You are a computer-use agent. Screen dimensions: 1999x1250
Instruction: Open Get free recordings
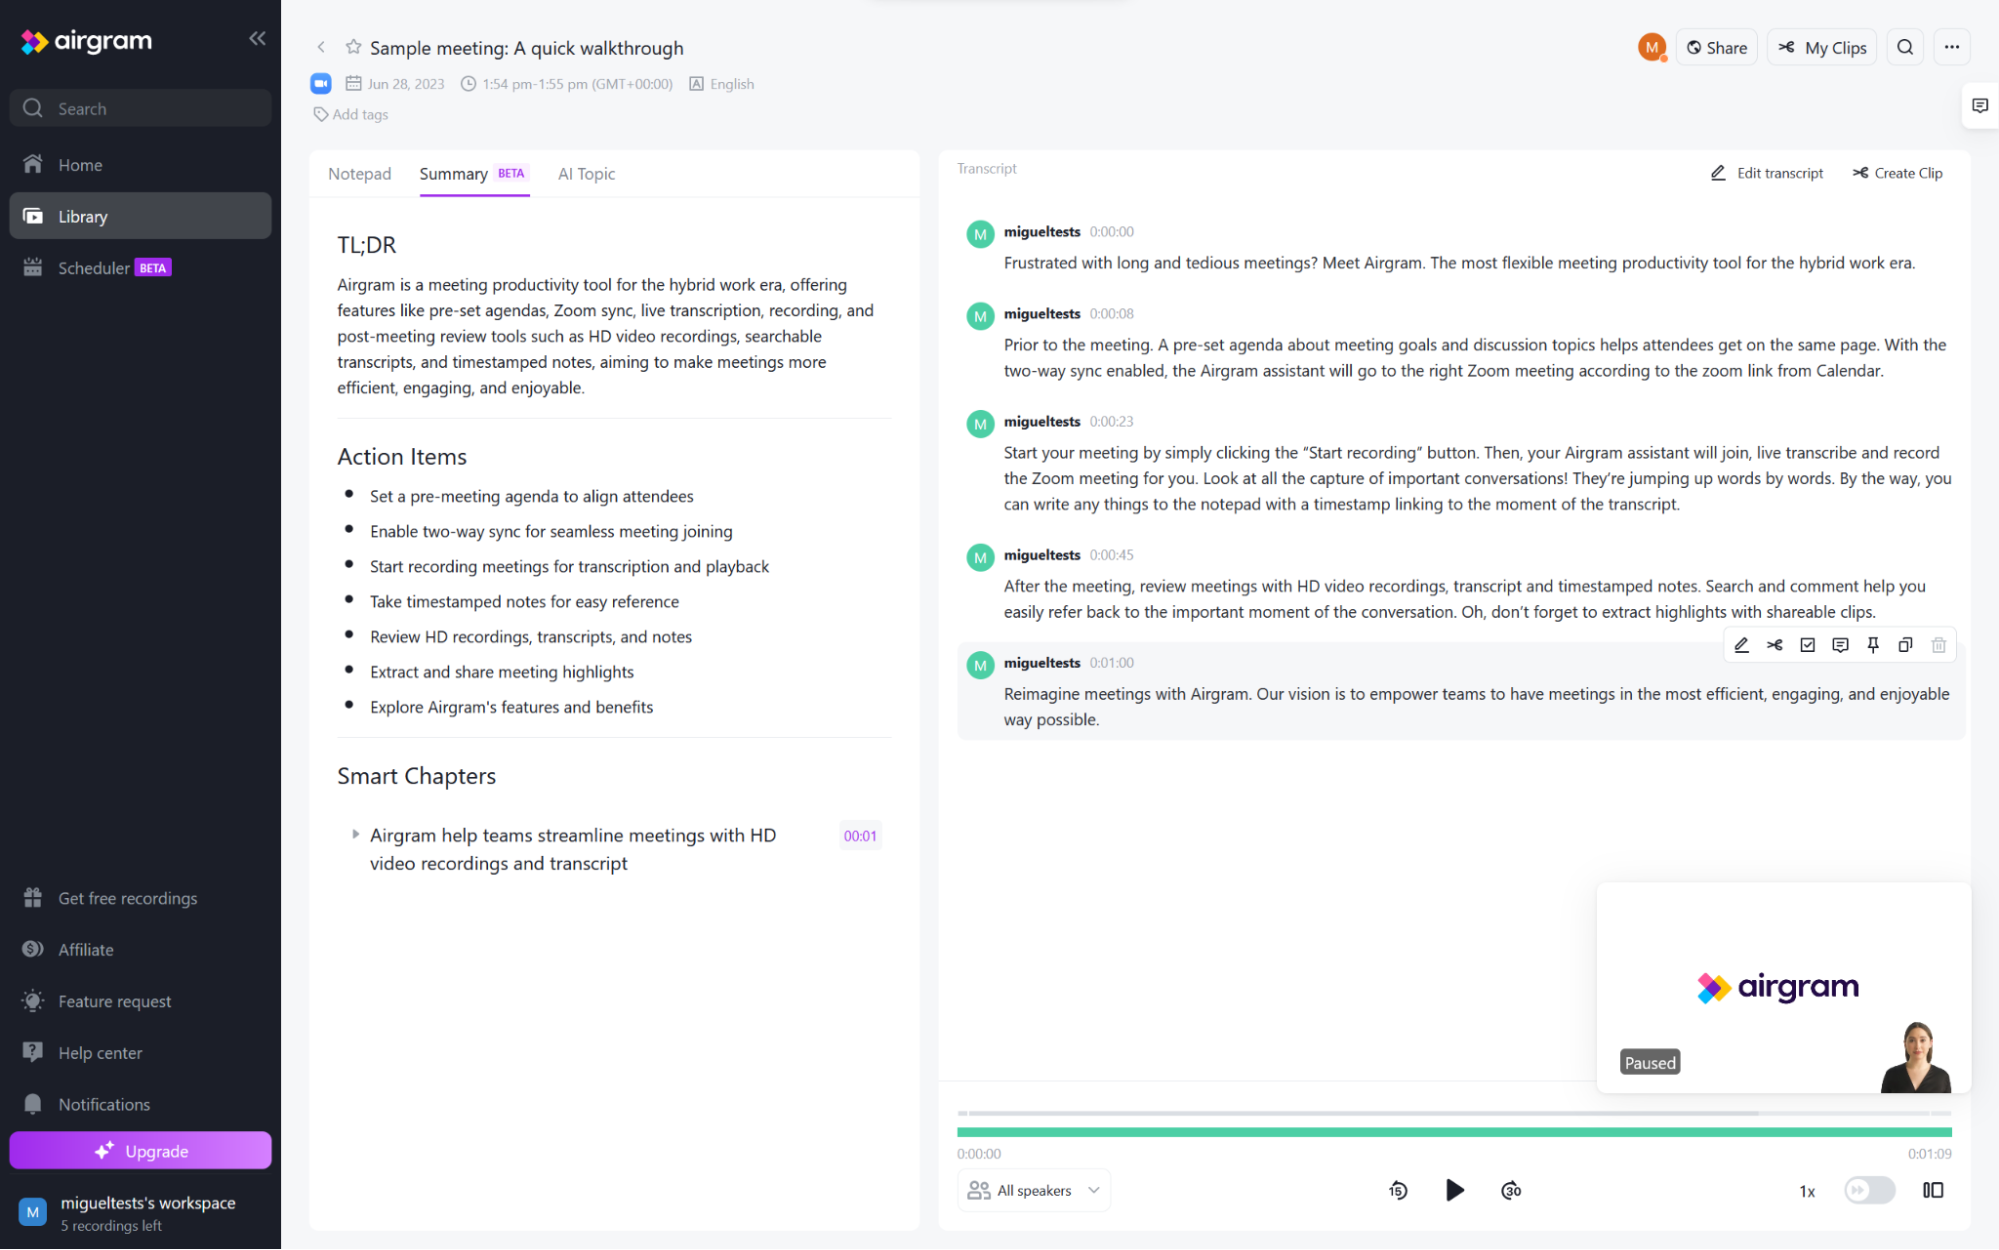(140, 898)
